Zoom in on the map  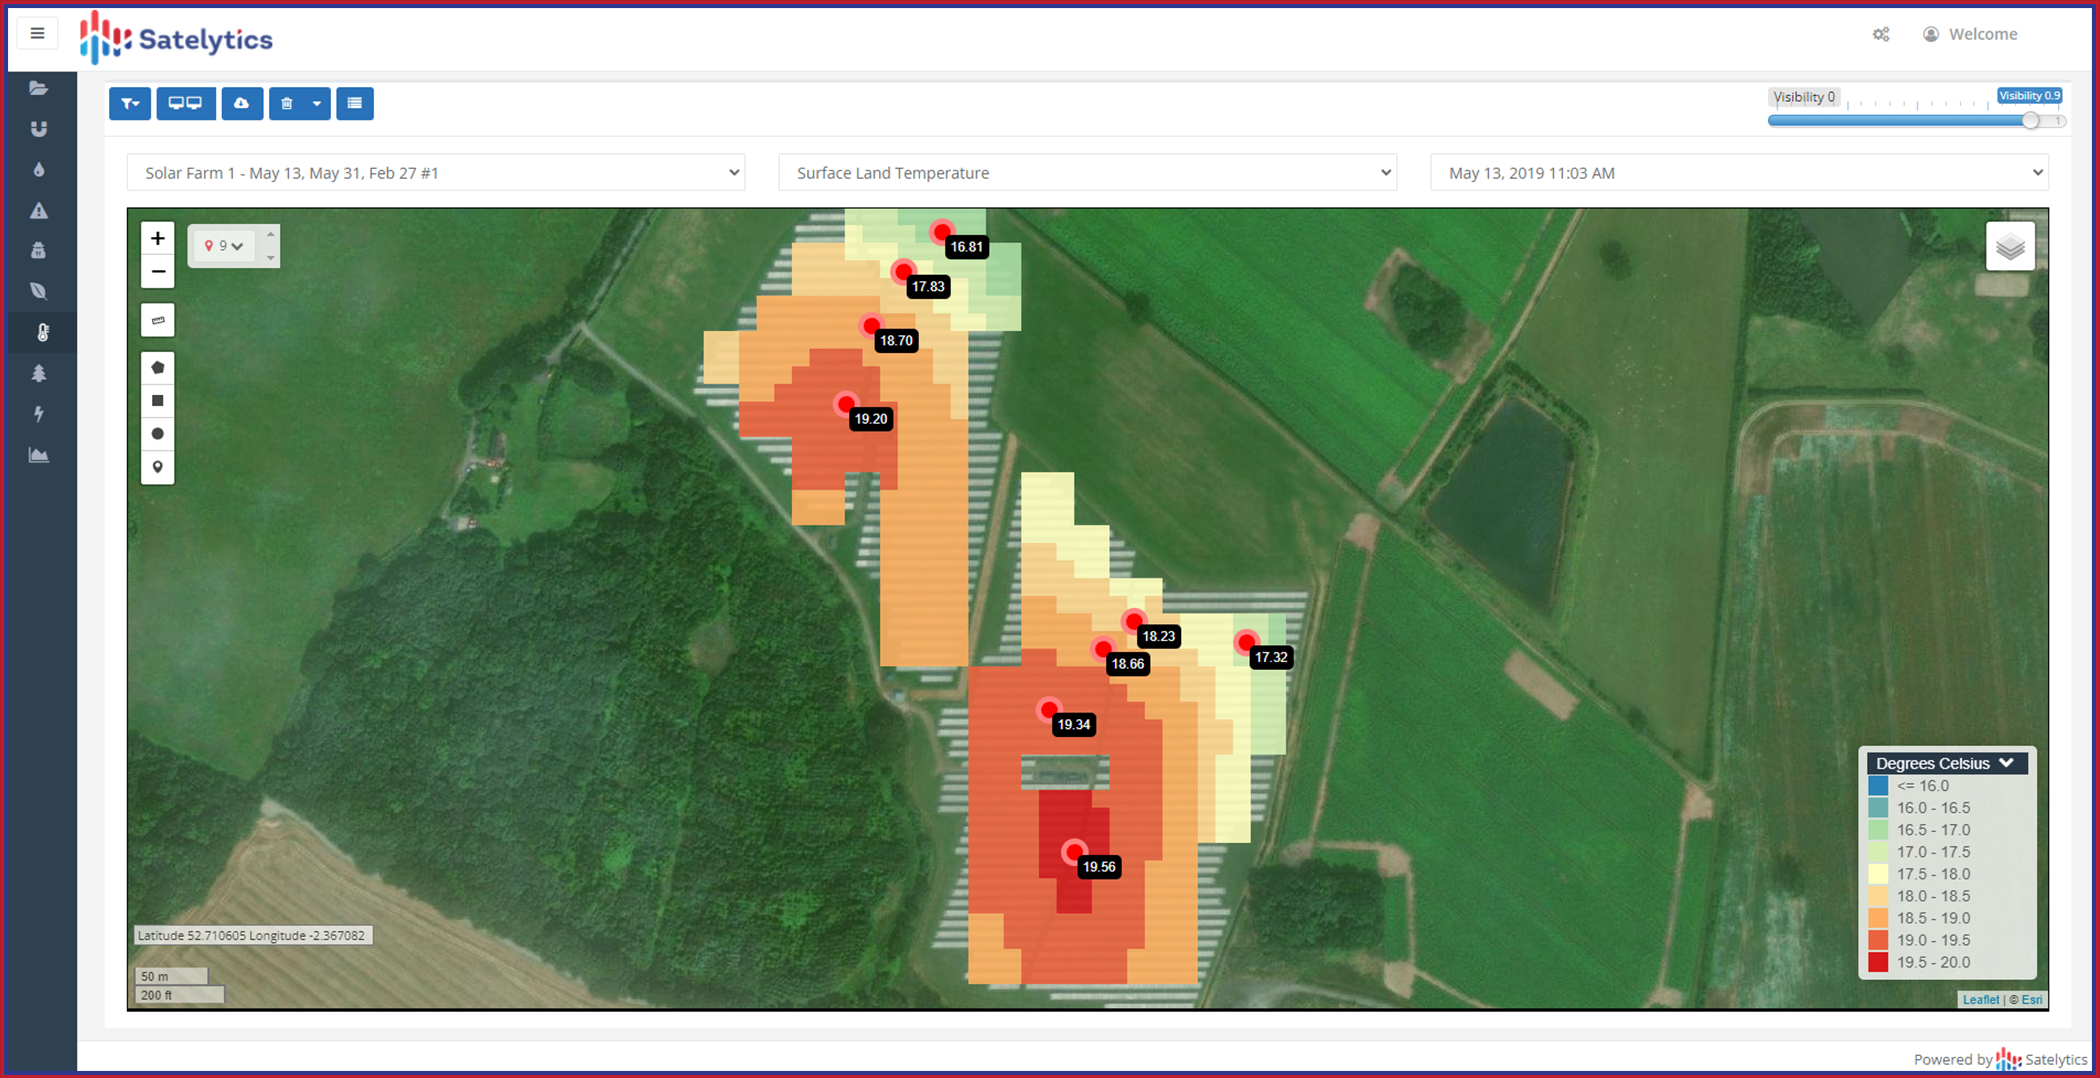(x=157, y=239)
